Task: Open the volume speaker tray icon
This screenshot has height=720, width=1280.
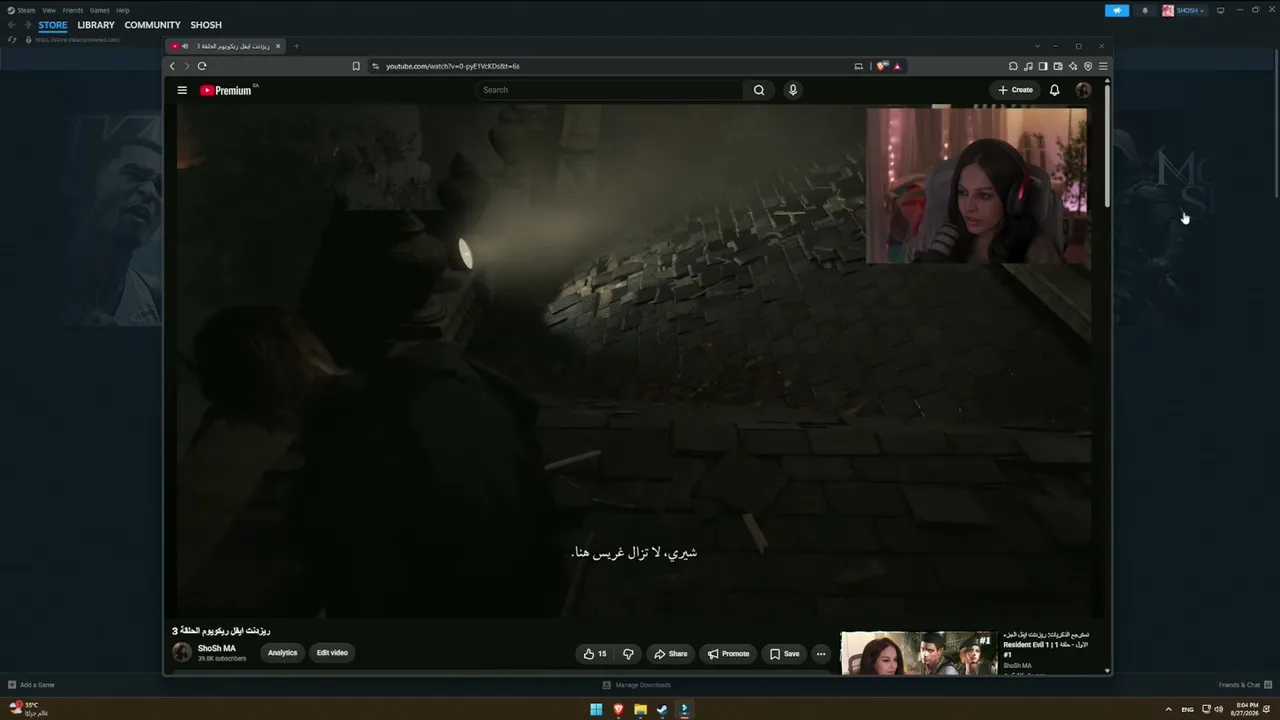Action: click(1218, 709)
